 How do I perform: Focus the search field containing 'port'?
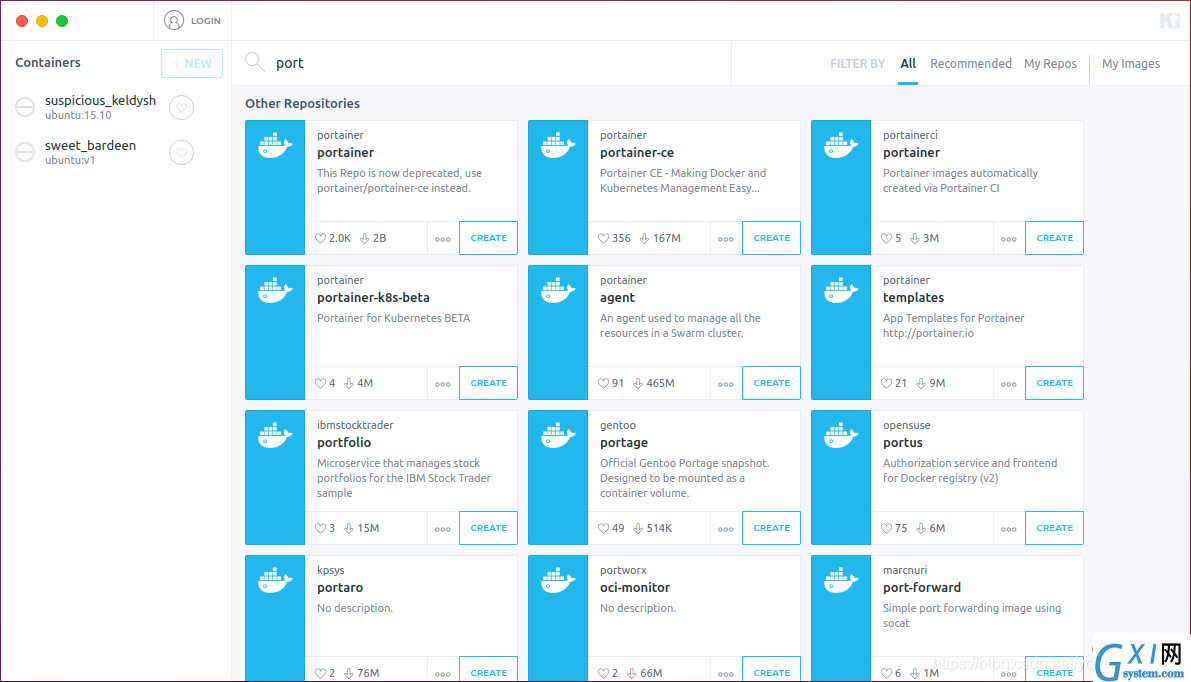tap(498, 63)
